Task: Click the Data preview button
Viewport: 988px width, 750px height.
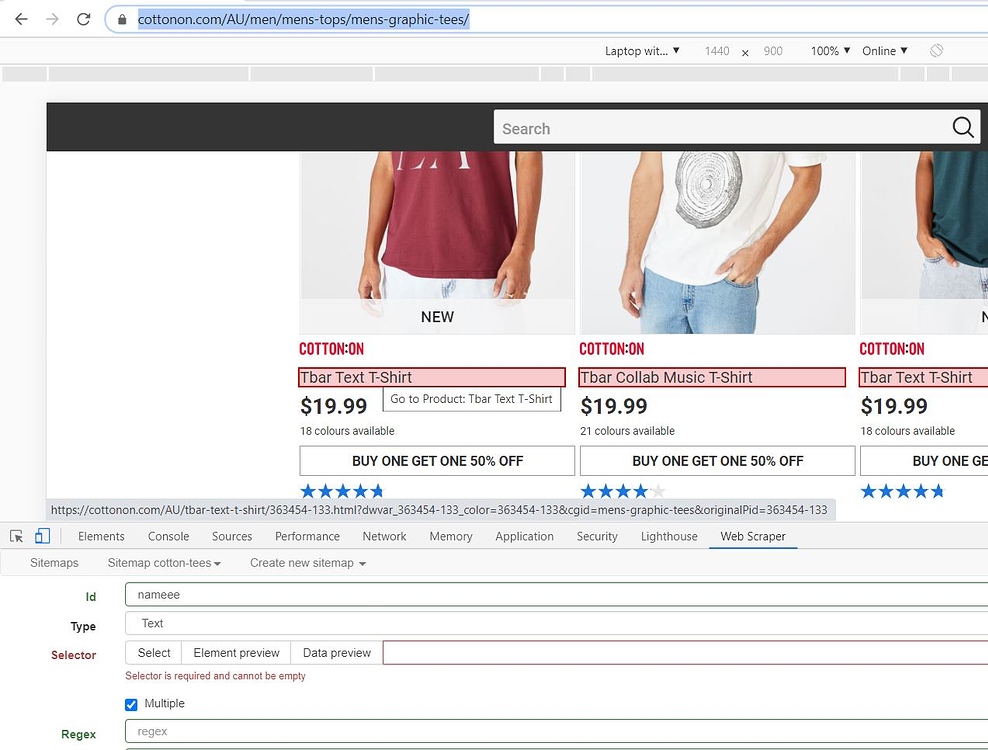Action: pos(336,653)
